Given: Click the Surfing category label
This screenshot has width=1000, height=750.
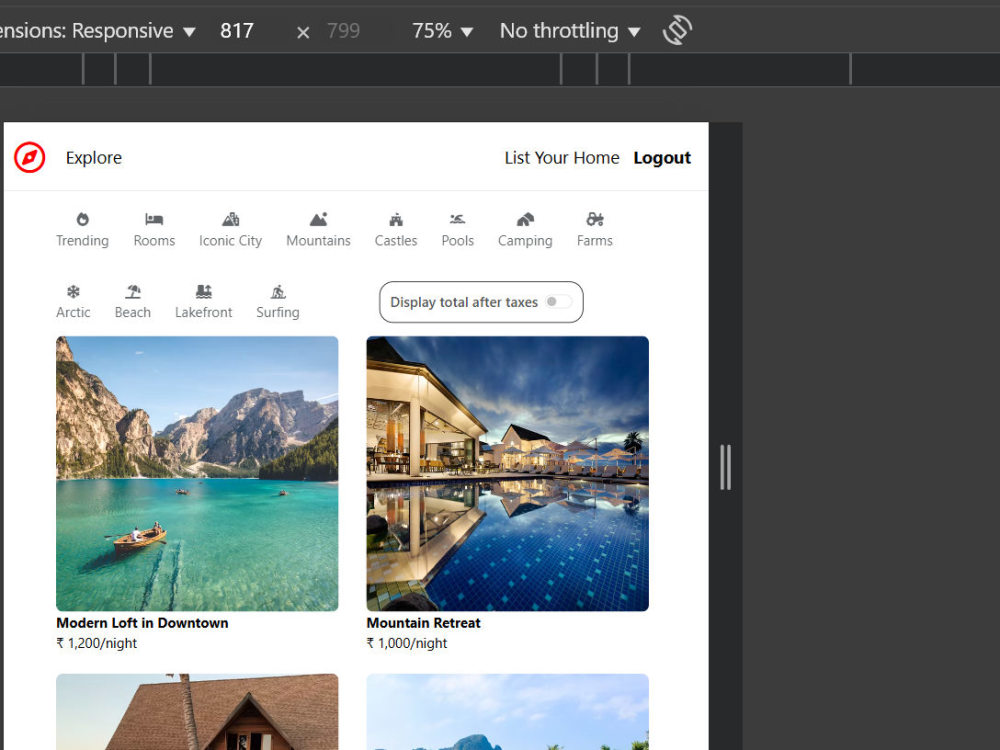Looking at the screenshot, I should click(x=277, y=312).
